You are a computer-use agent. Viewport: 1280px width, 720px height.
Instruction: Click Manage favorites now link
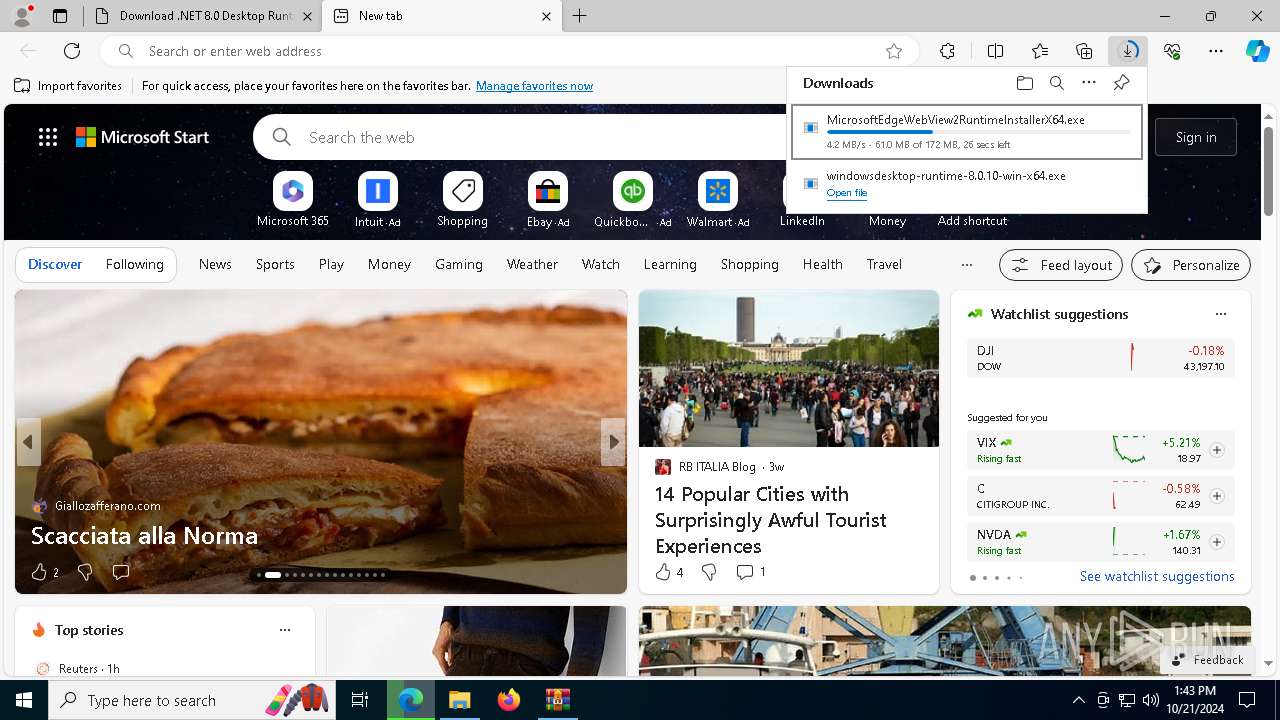tap(534, 86)
